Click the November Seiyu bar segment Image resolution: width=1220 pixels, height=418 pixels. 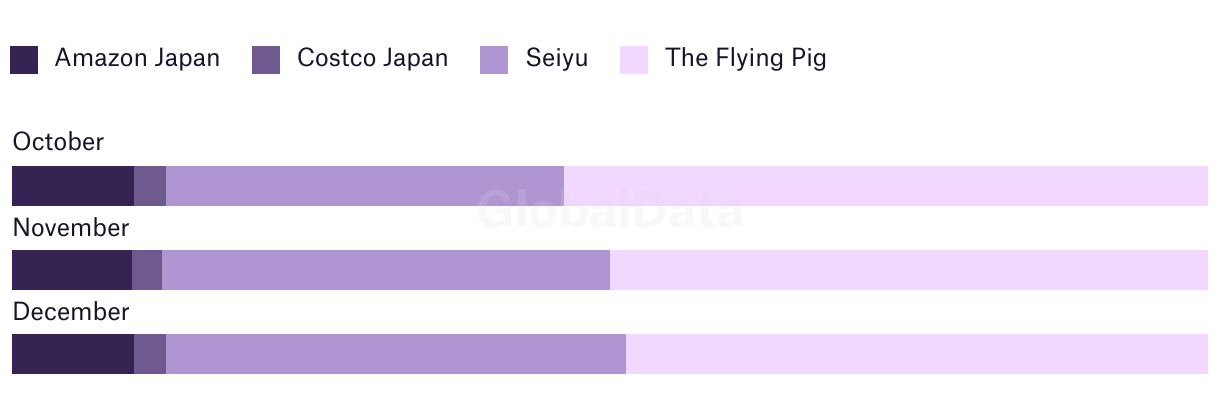click(x=386, y=270)
